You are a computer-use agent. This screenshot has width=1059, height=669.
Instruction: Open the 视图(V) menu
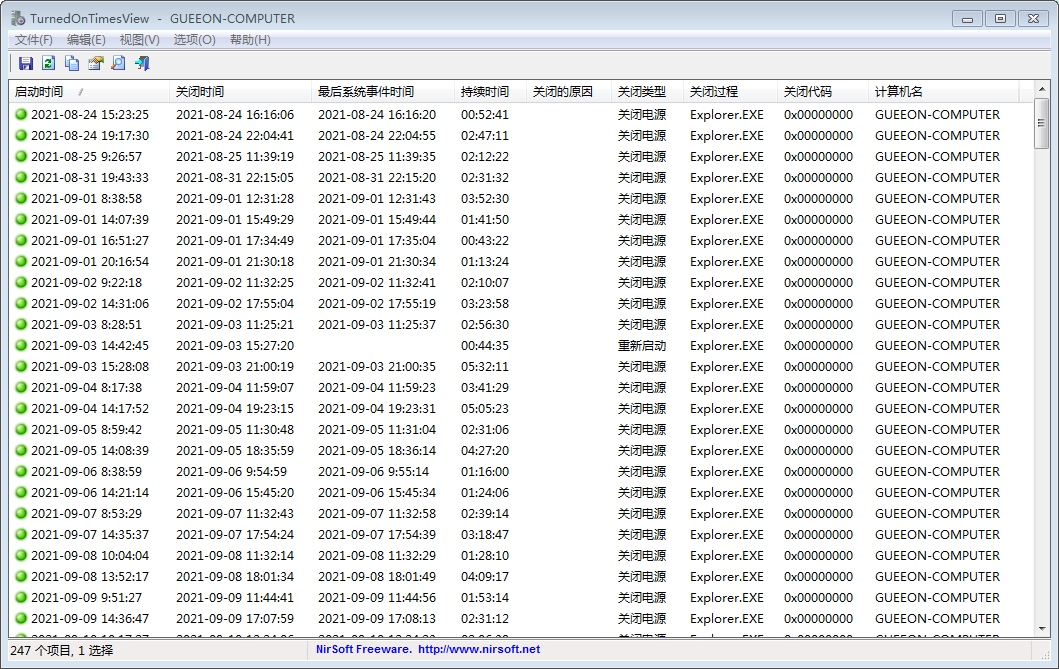point(139,40)
